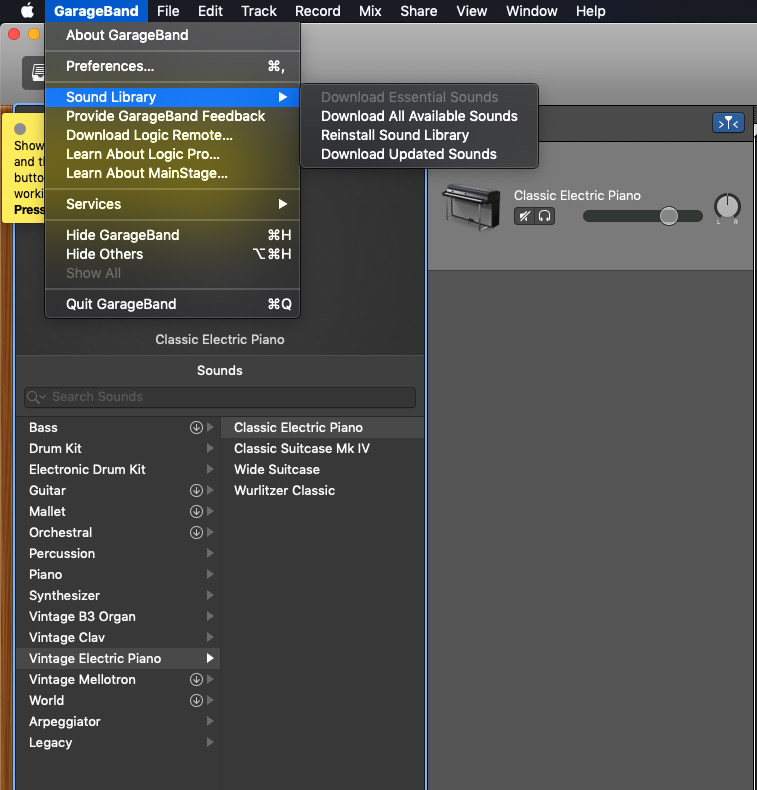757x790 pixels.
Task: Download additional Orchestral sounds
Action: coord(196,533)
